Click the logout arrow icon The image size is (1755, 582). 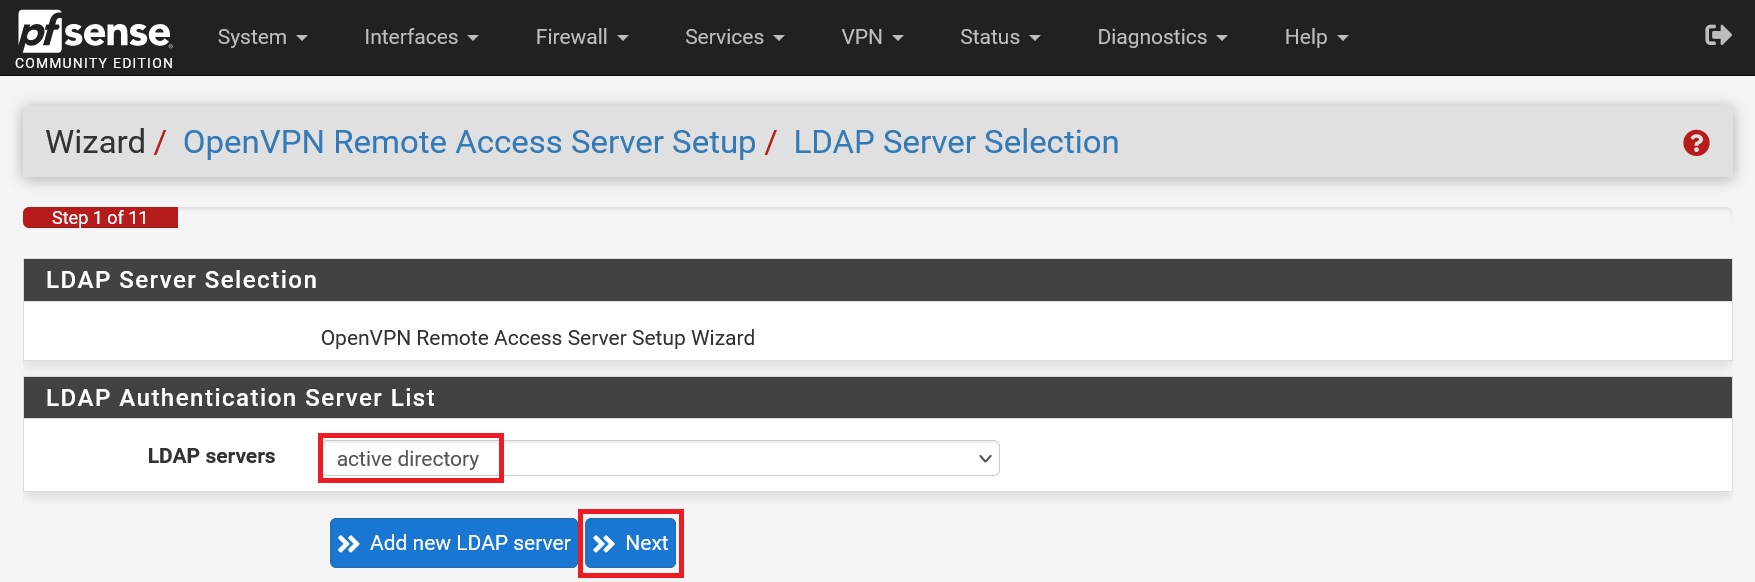pyautogui.click(x=1717, y=36)
